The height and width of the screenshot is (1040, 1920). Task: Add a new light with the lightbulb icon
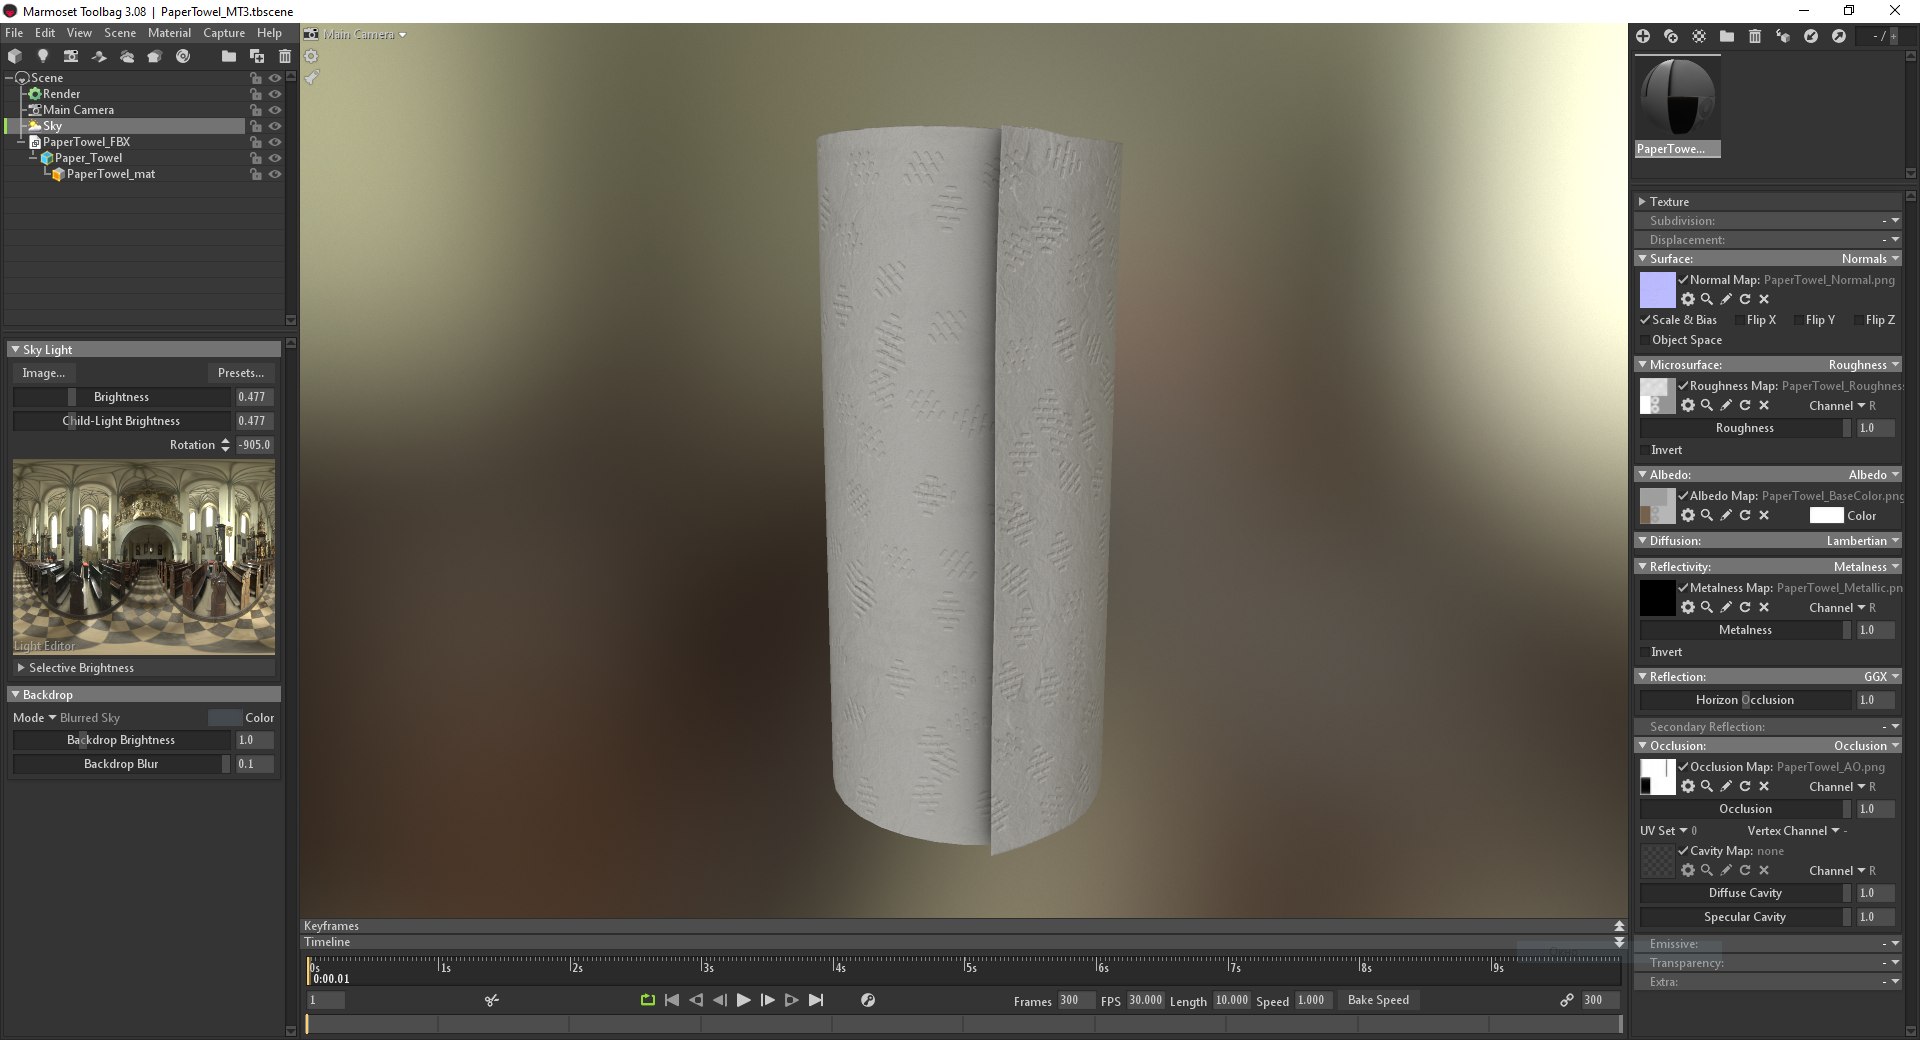[x=43, y=56]
